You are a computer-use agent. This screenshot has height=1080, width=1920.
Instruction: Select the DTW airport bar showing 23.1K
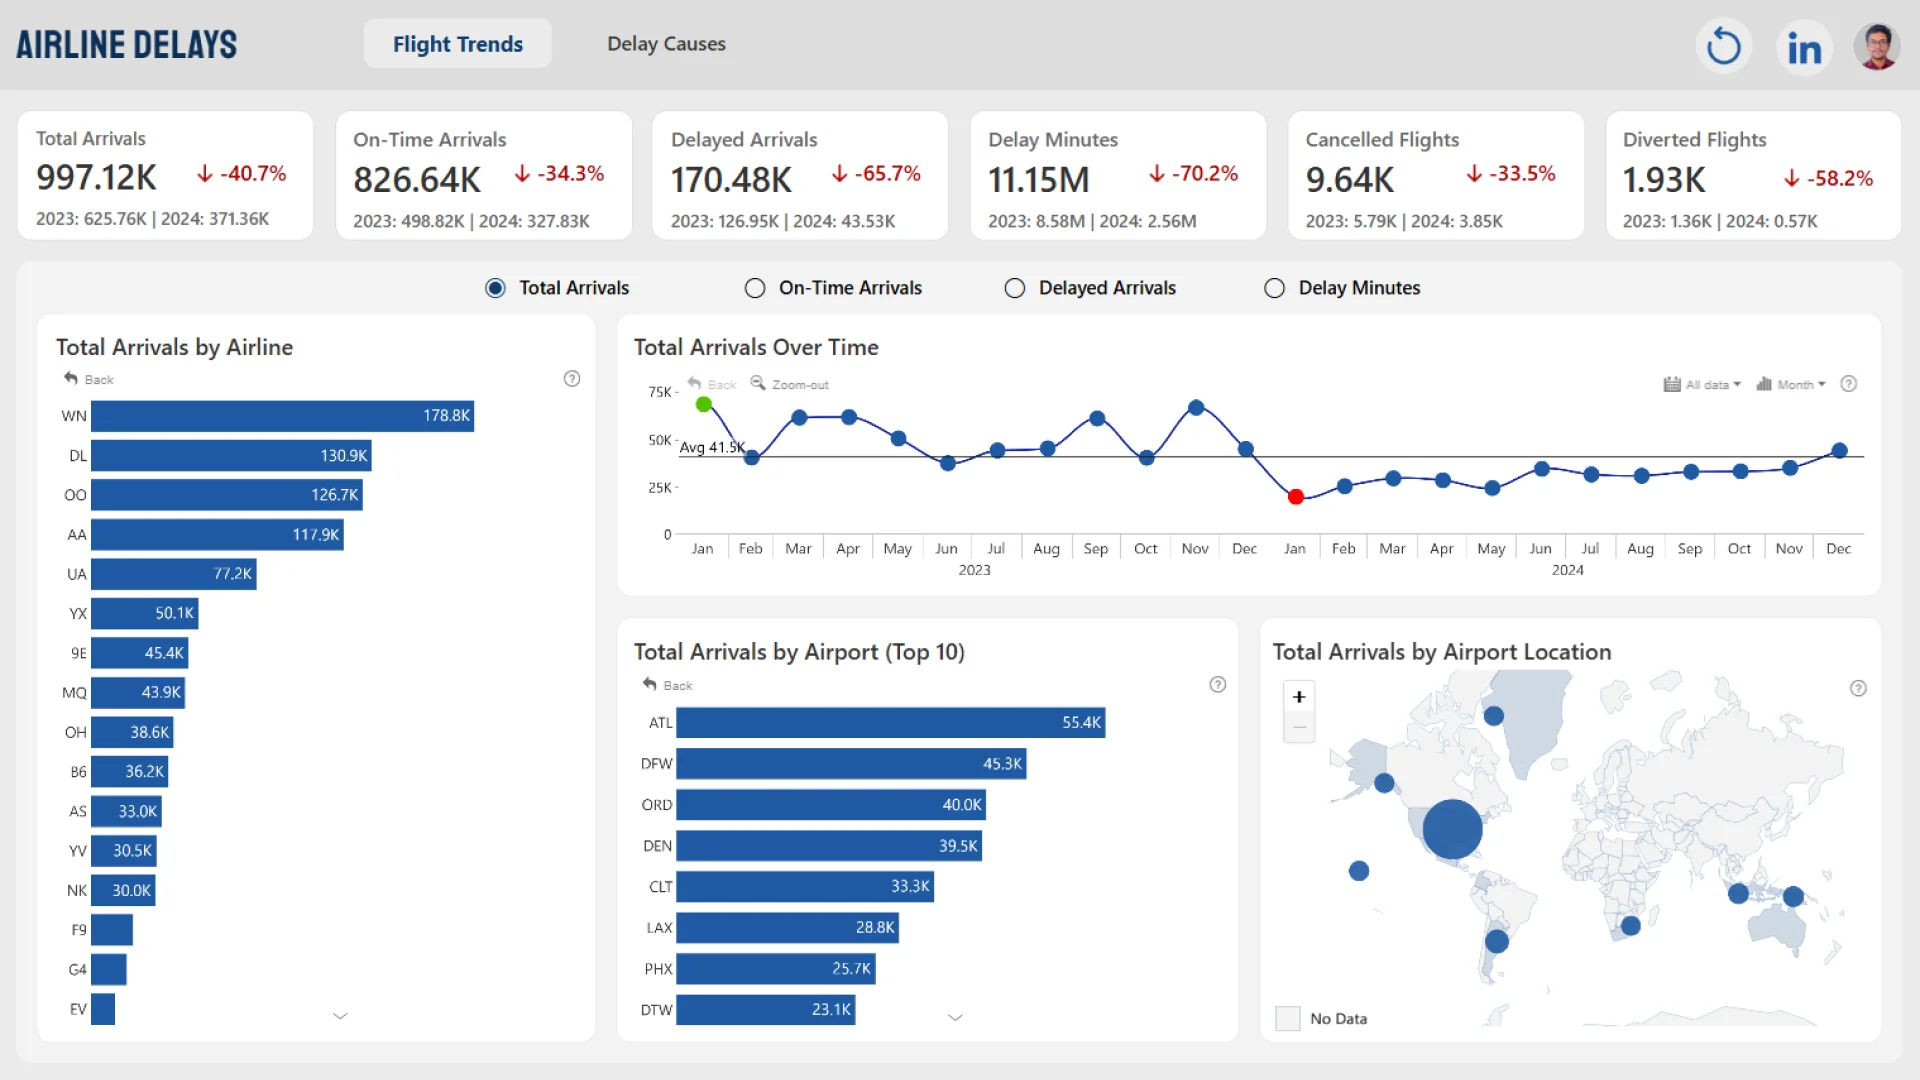click(x=766, y=1009)
